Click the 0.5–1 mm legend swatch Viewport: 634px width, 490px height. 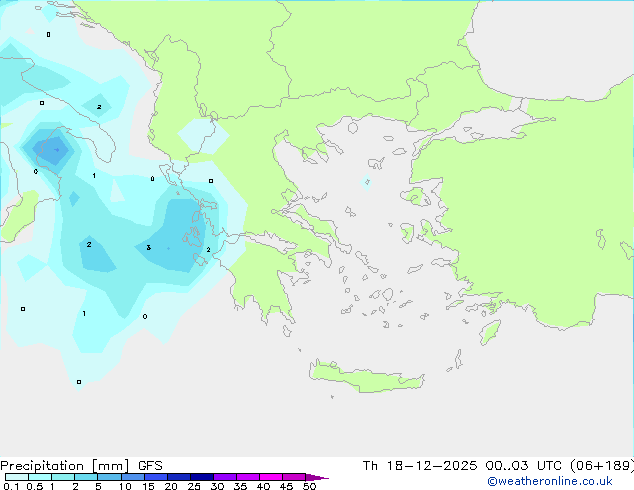click(x=40, y=477)
